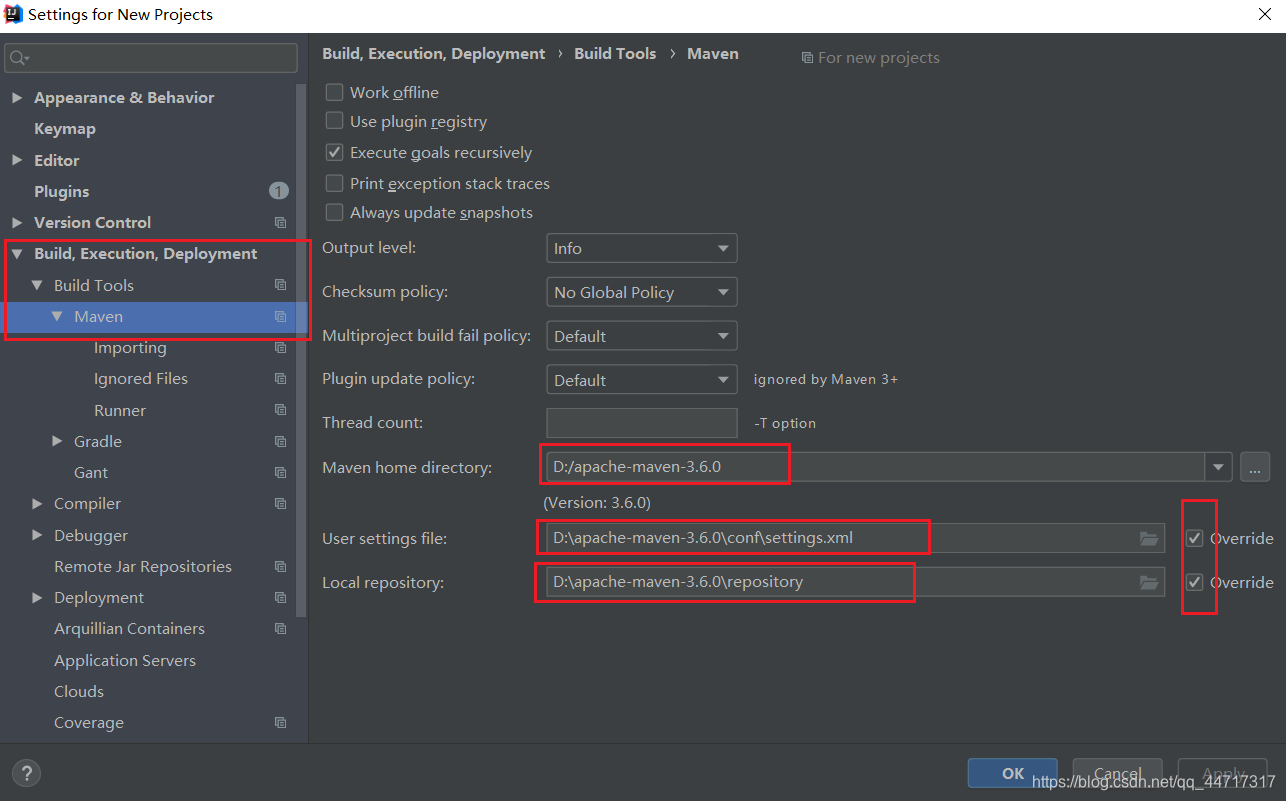Click the '...' browse Maven home button
The image size is (1286, 801).
click(1255, 467)
